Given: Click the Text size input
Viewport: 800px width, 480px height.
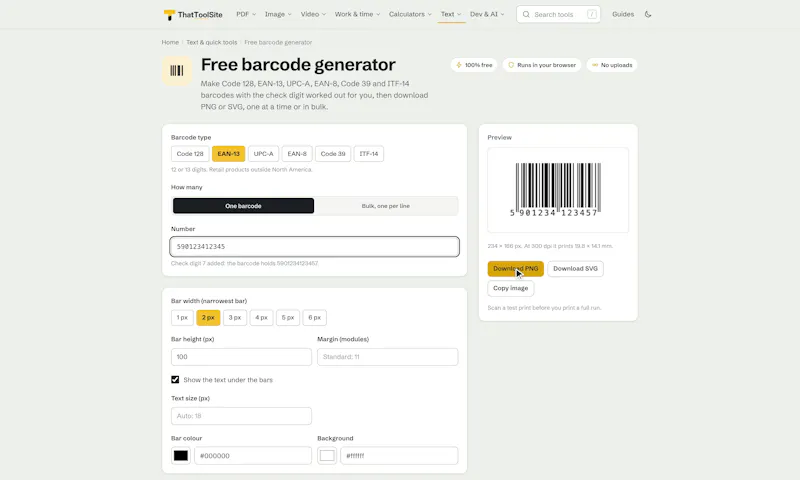Looking at the screenshot, I should coord(241,416).
